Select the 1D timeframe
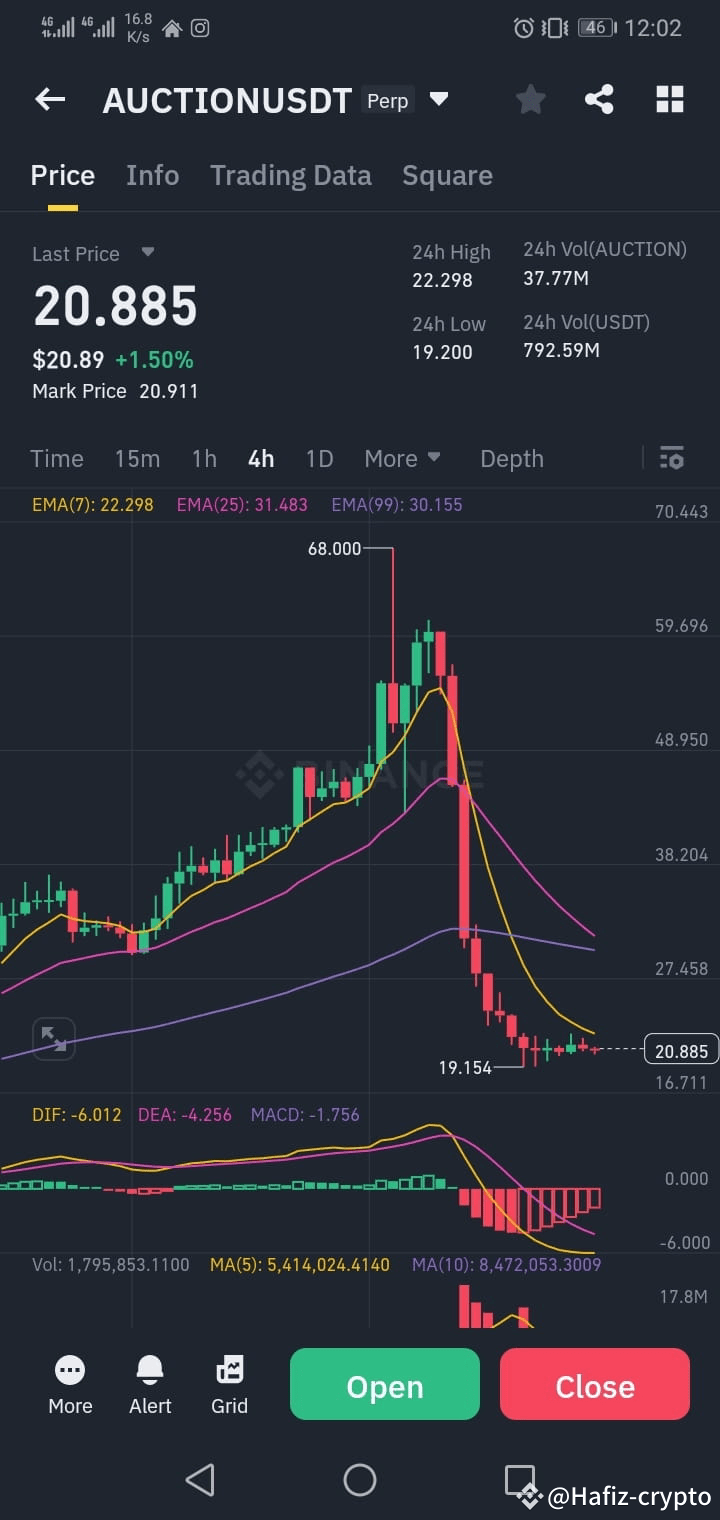The image size is (720, 1520). click(x=319, y=458)
